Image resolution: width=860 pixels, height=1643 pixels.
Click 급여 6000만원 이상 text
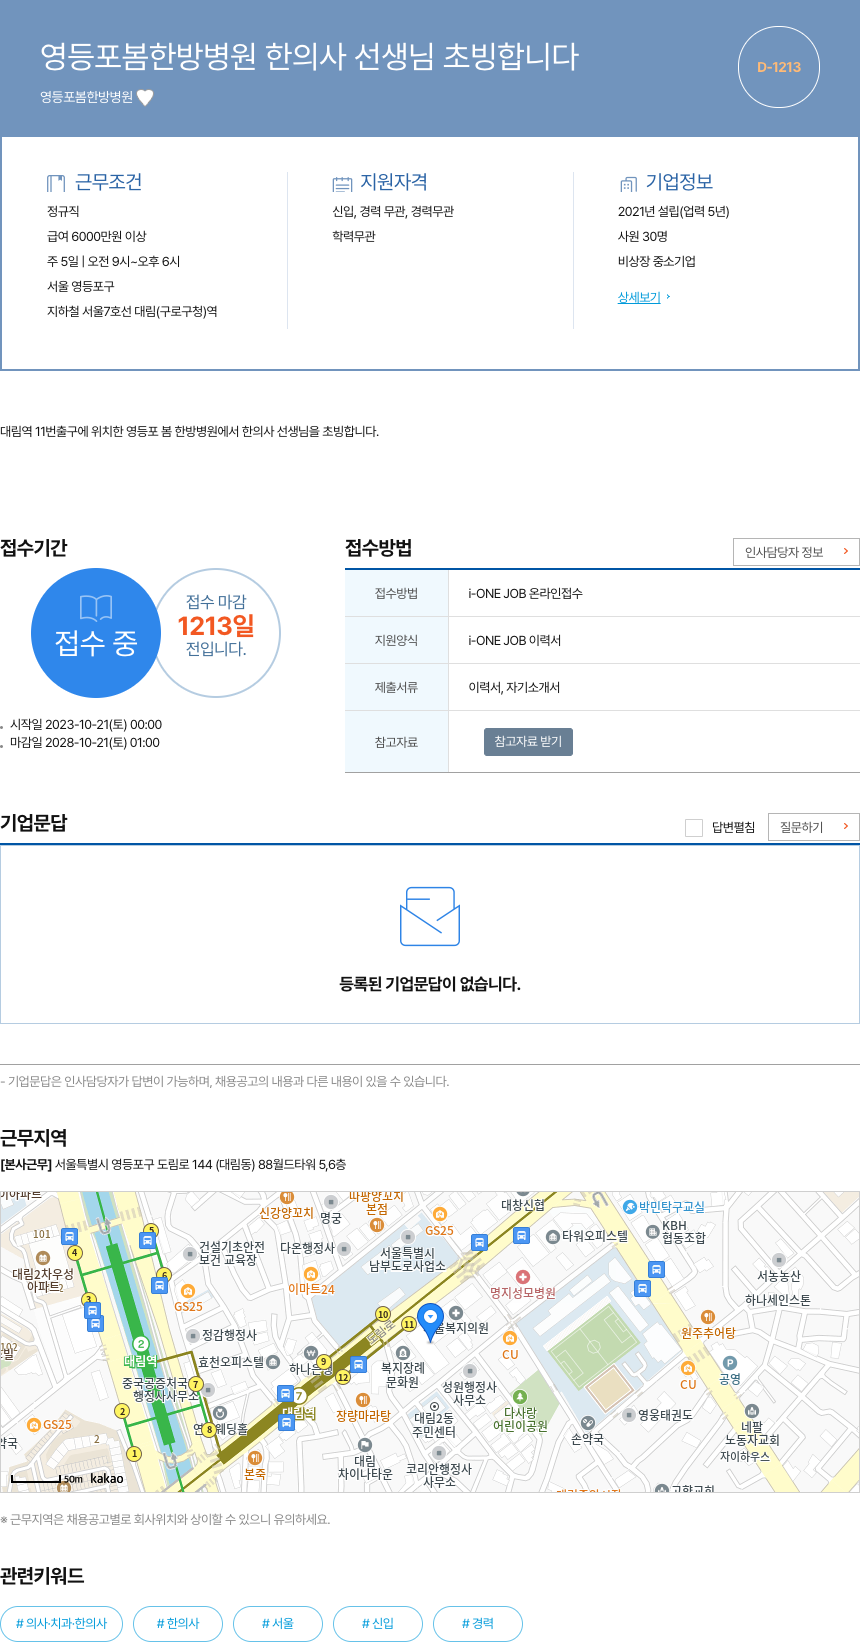coord(97,236)
